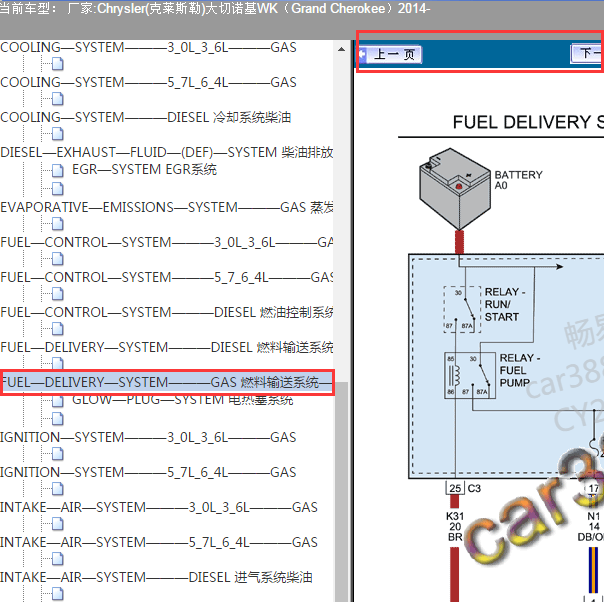Open page icon under COOLING—SYSTEM 5_7L_6_4L GAS
This screenshot has width=604, height=602.
pyautogui.click(x=57, y=99)
